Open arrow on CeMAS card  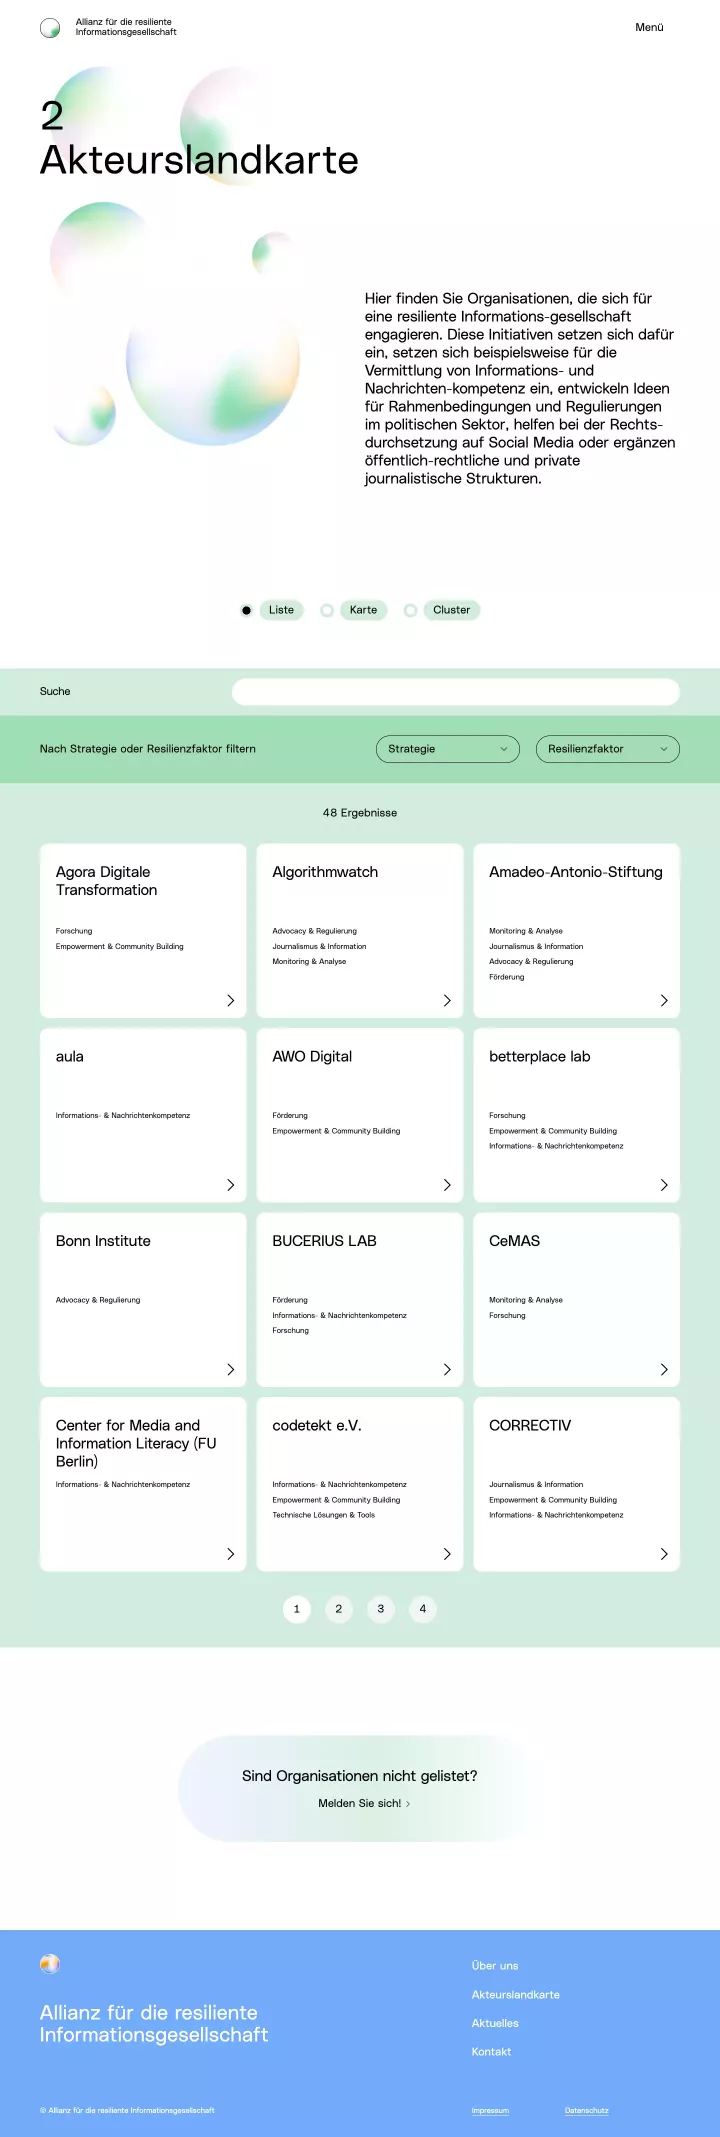pyautogui.click(x=664, y=1369)
